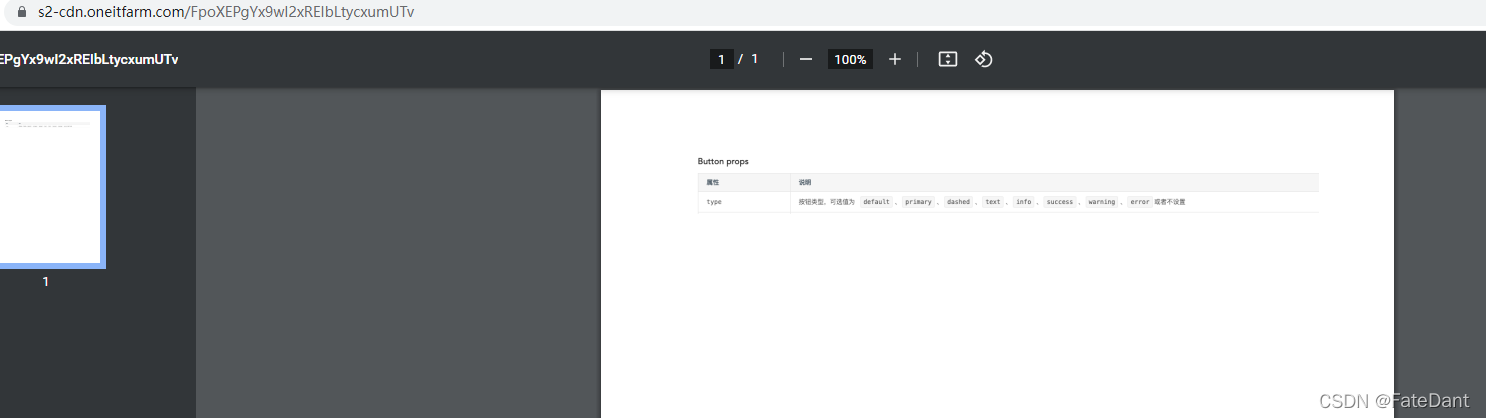Screen dimensions: 1486x418
Task: Click the 'dashed' value tag
Action: pos(958,202)
